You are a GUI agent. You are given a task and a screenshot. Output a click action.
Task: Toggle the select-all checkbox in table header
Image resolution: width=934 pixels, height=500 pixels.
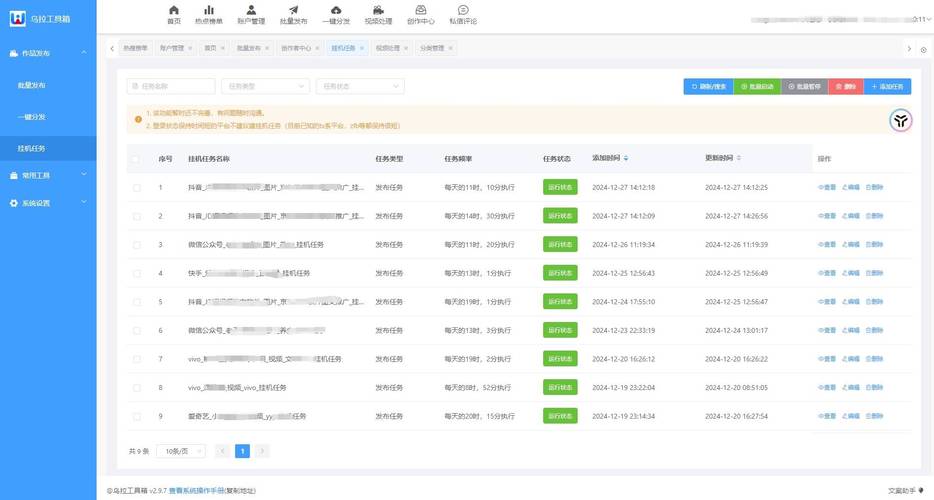coord(136,159)
